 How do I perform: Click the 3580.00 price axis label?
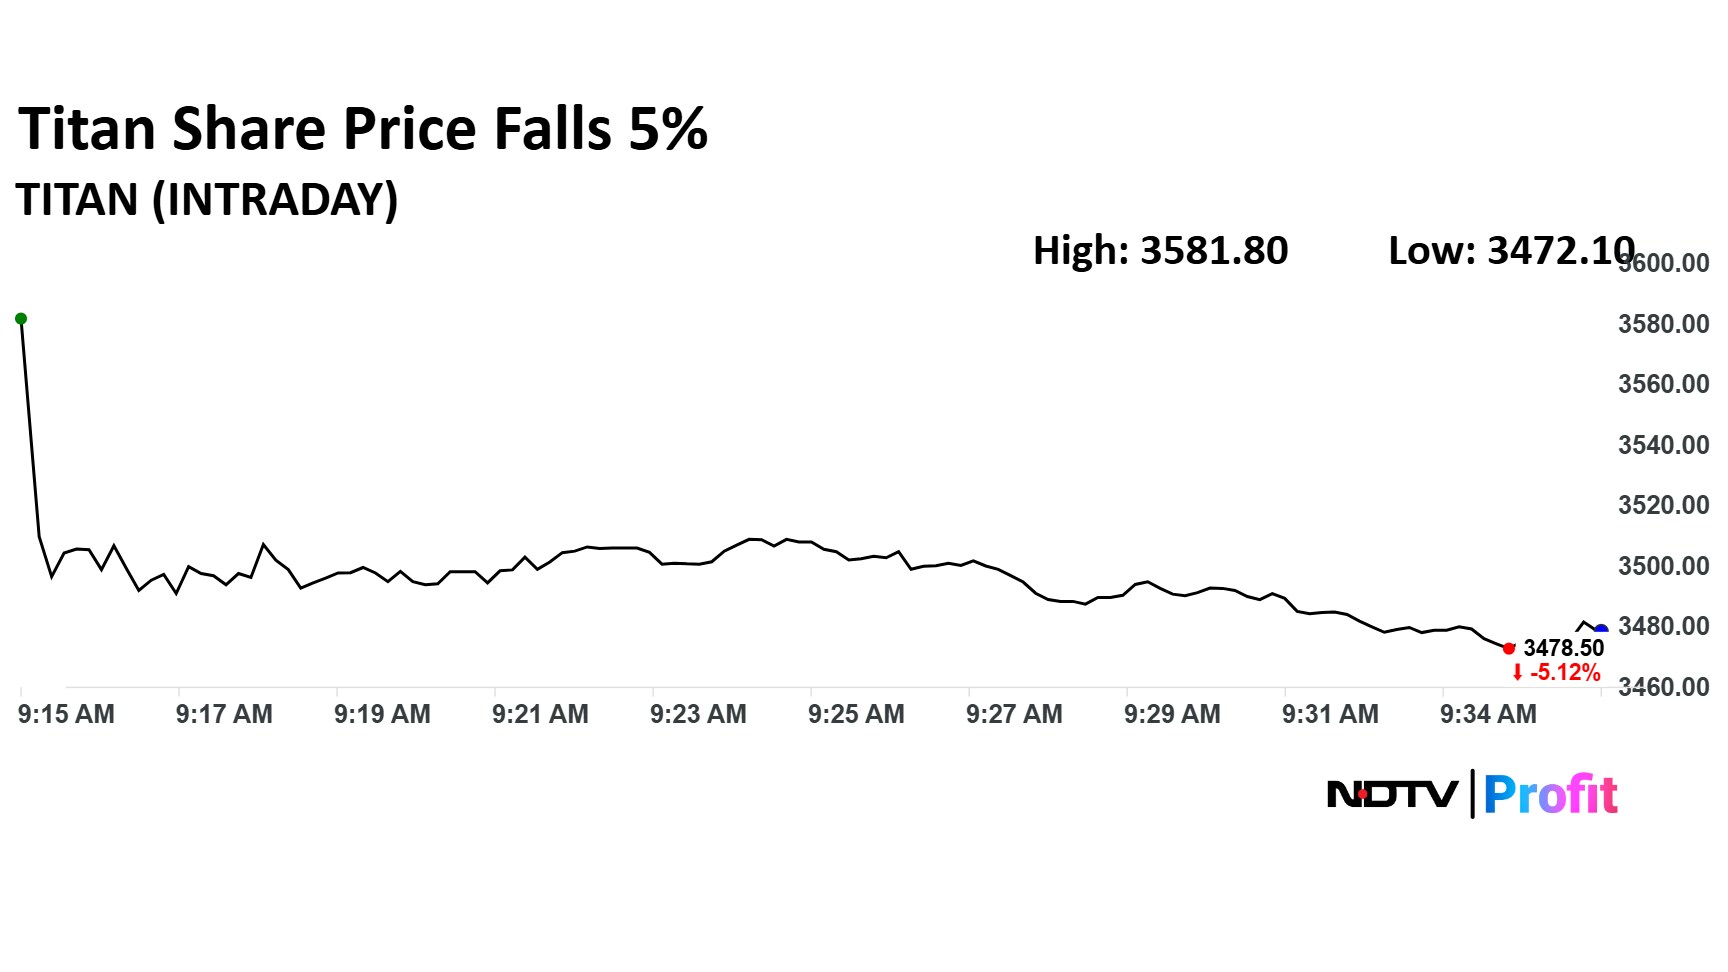[x=1663, y=324]
